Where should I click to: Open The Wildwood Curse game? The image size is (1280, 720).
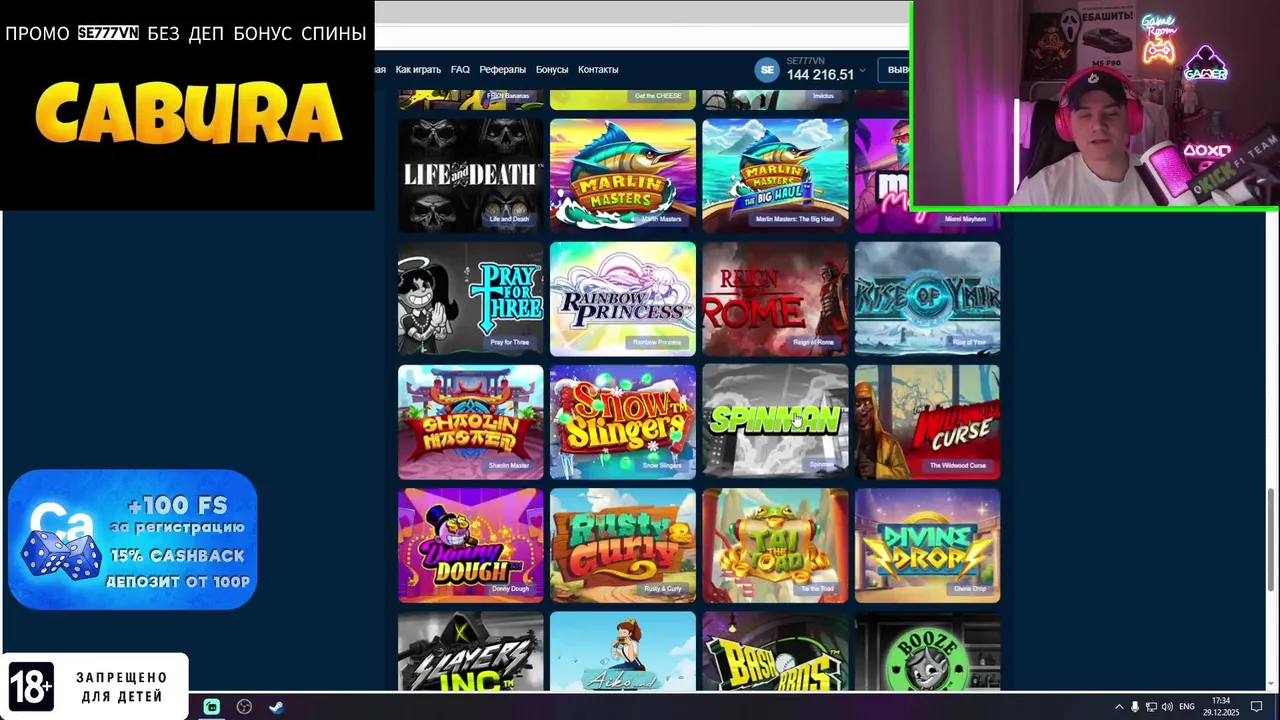(927, 422)
